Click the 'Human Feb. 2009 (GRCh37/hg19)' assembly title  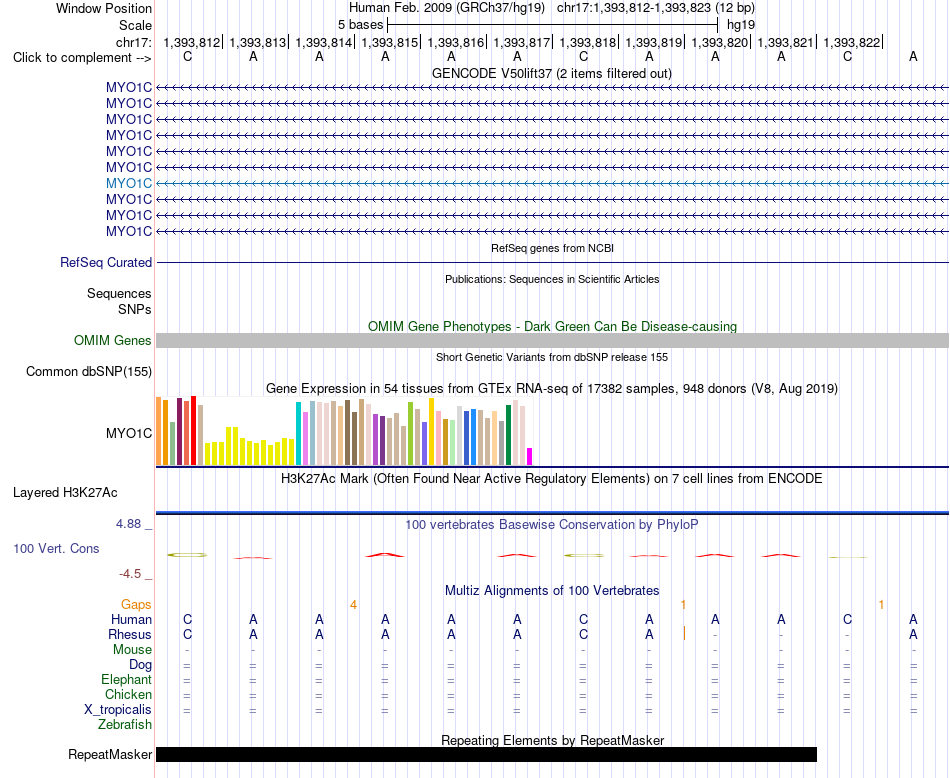[x=447, y=8]
